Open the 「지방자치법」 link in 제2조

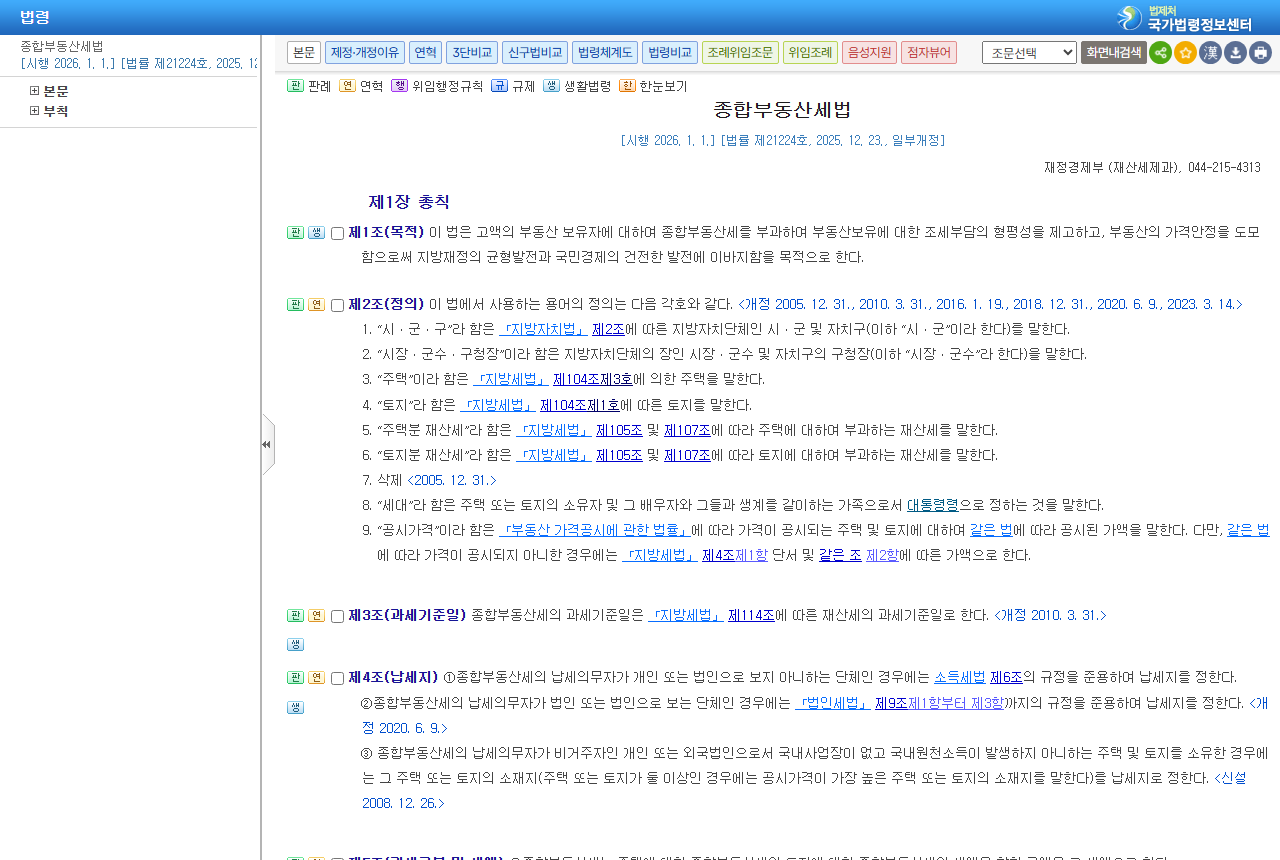click(x=543, y=329)
